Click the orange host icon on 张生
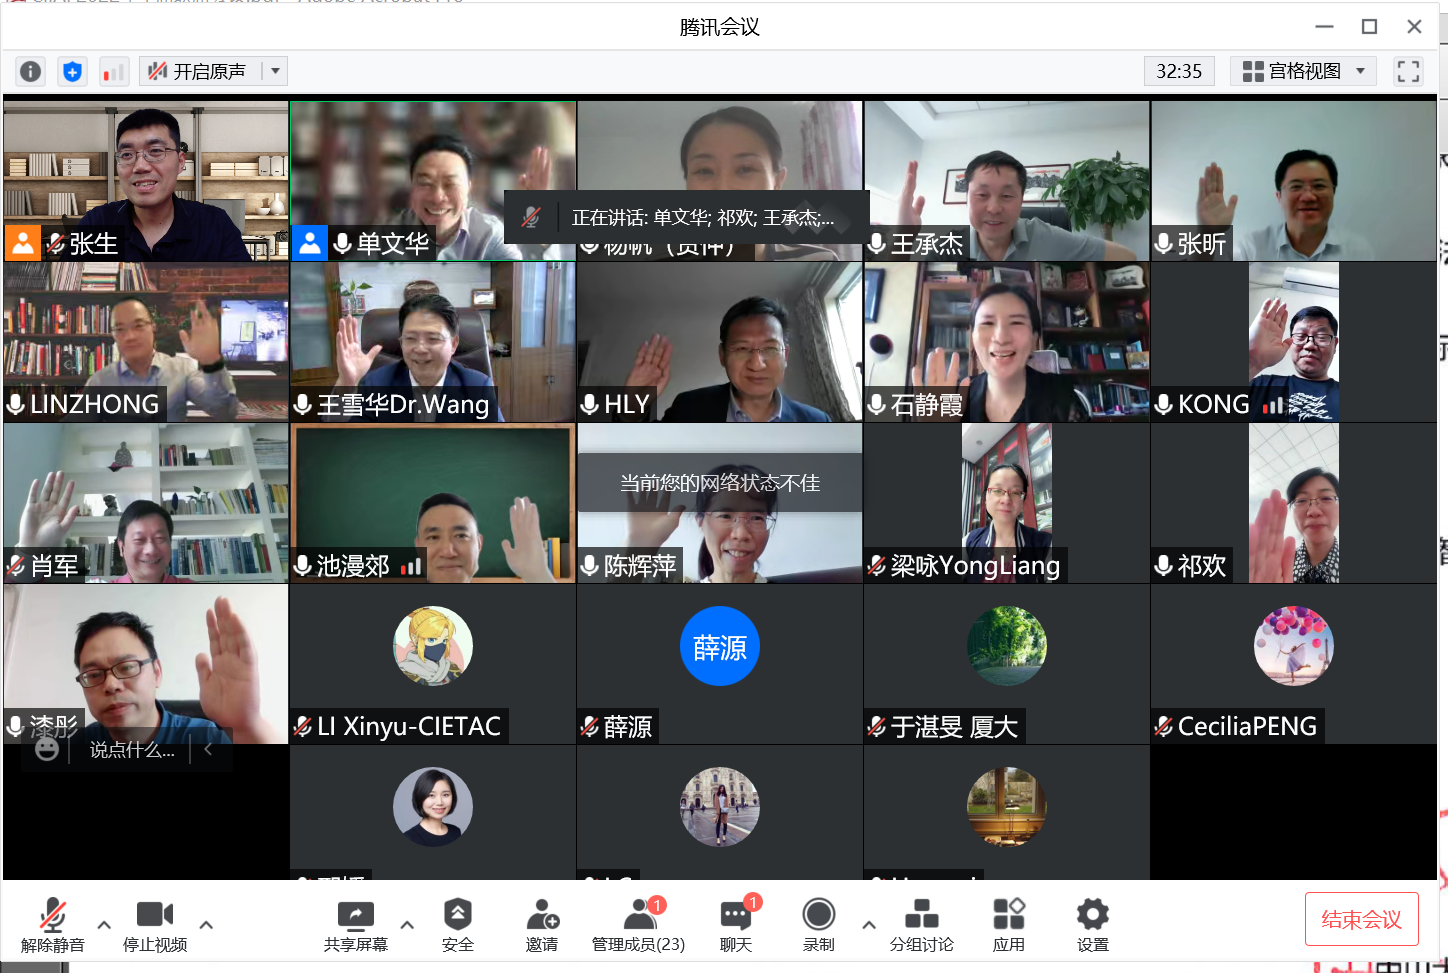 [x=22, y=243]
